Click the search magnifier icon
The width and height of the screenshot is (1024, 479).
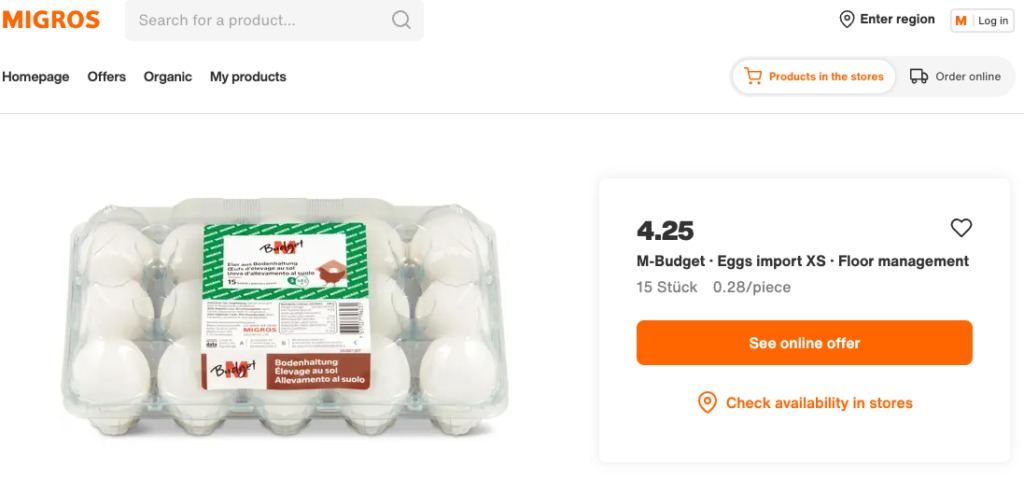[401, 20]
